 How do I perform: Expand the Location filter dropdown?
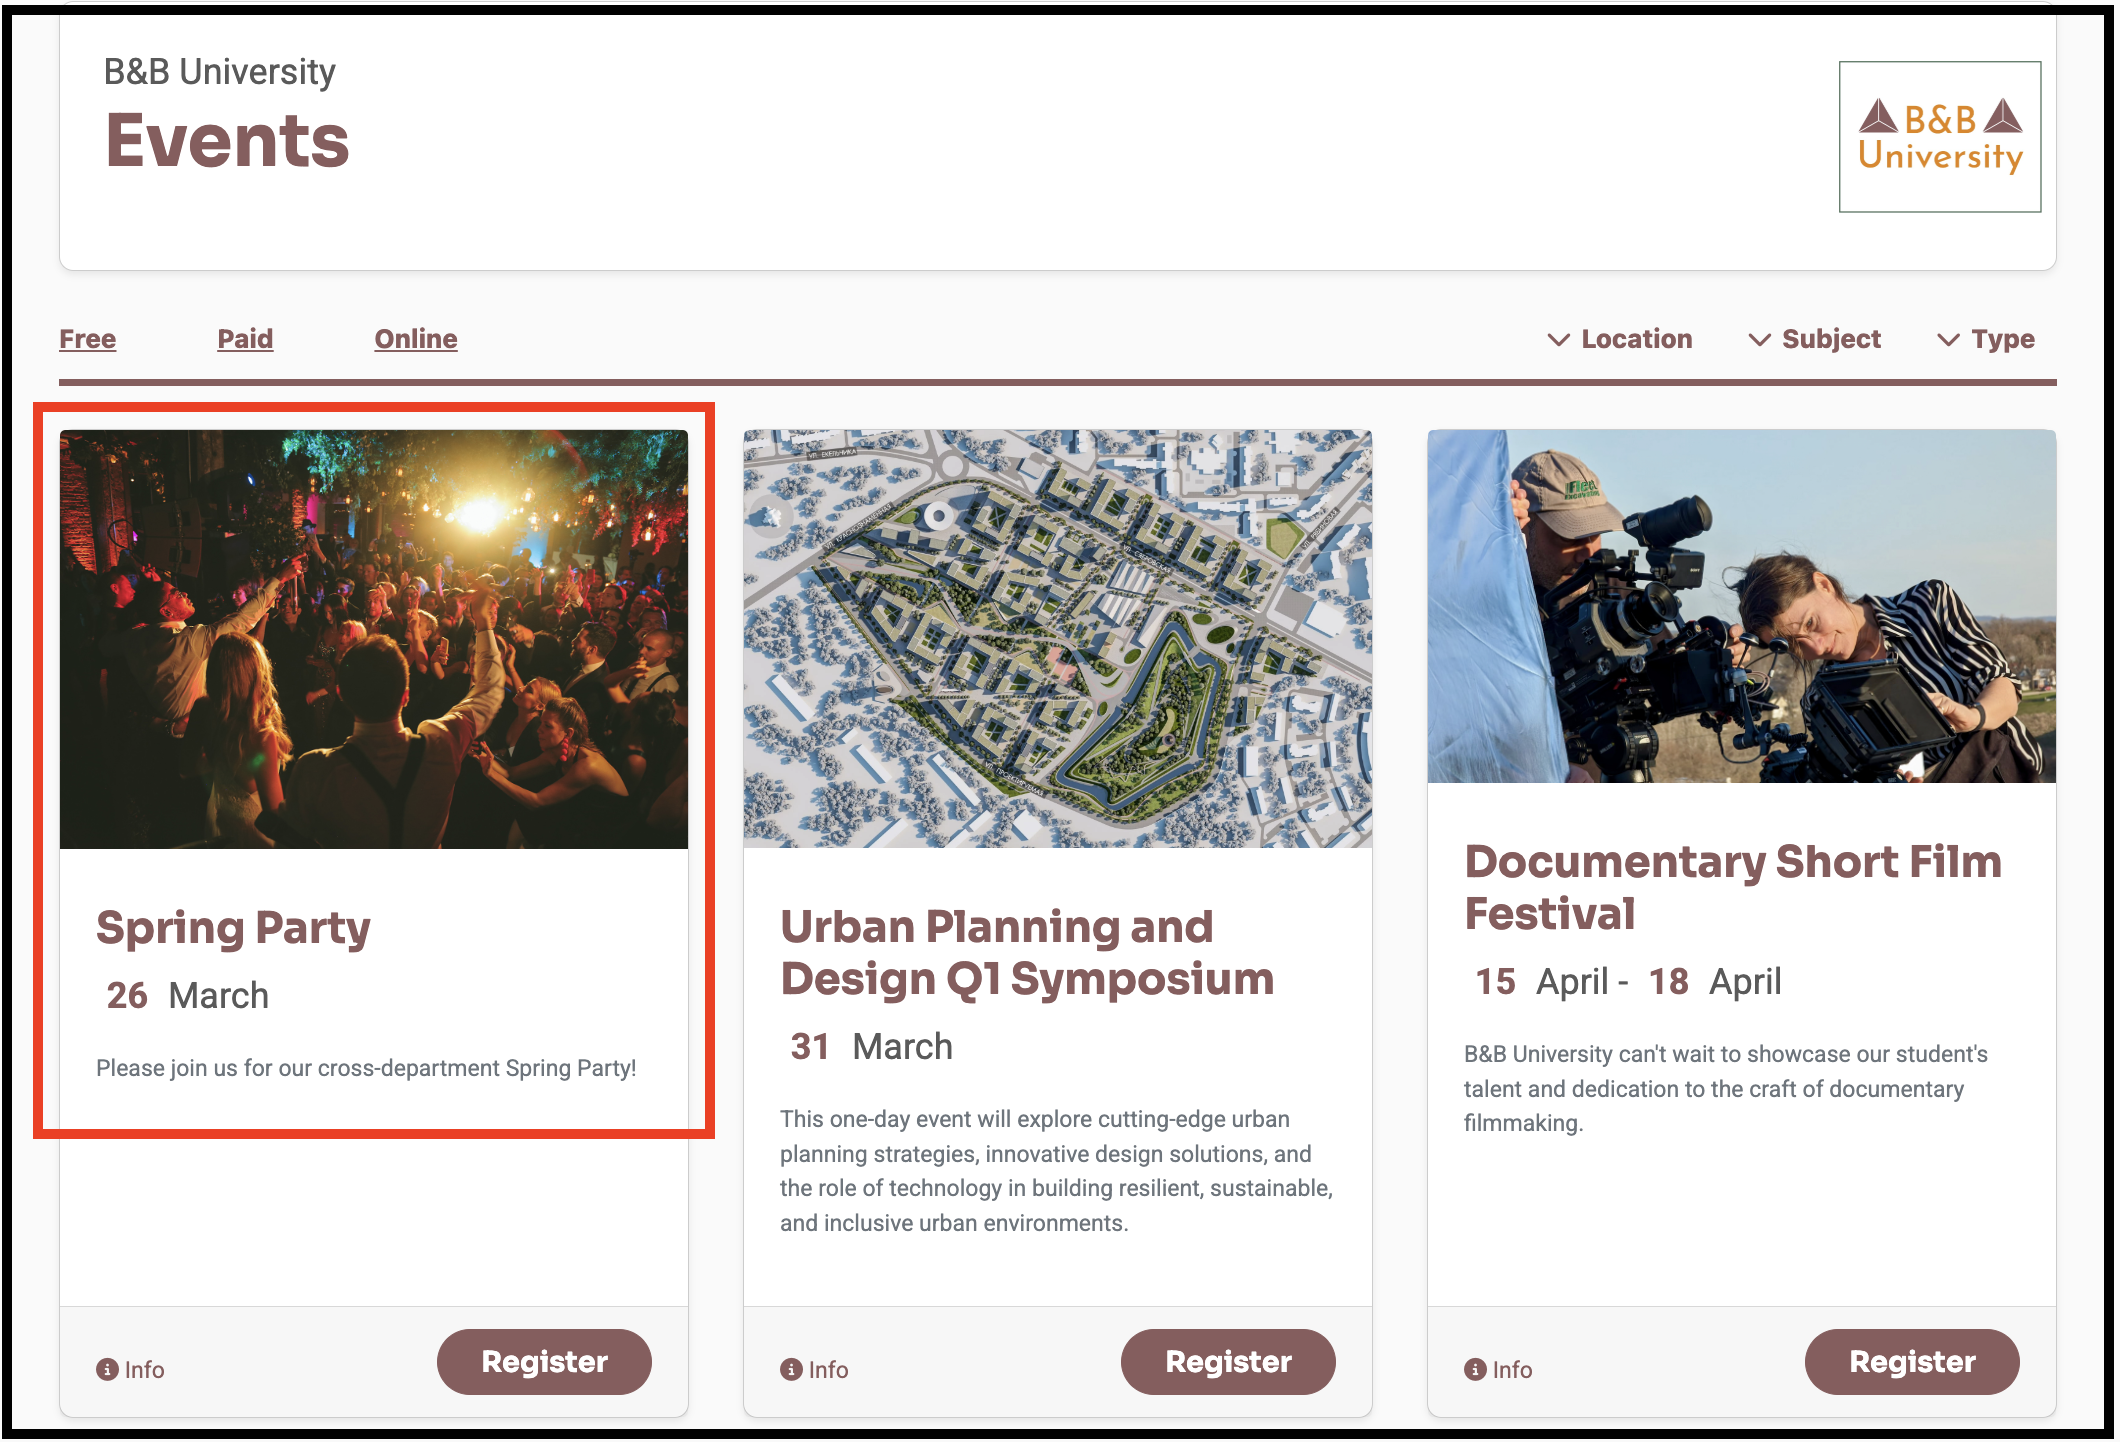point(1620,339)
